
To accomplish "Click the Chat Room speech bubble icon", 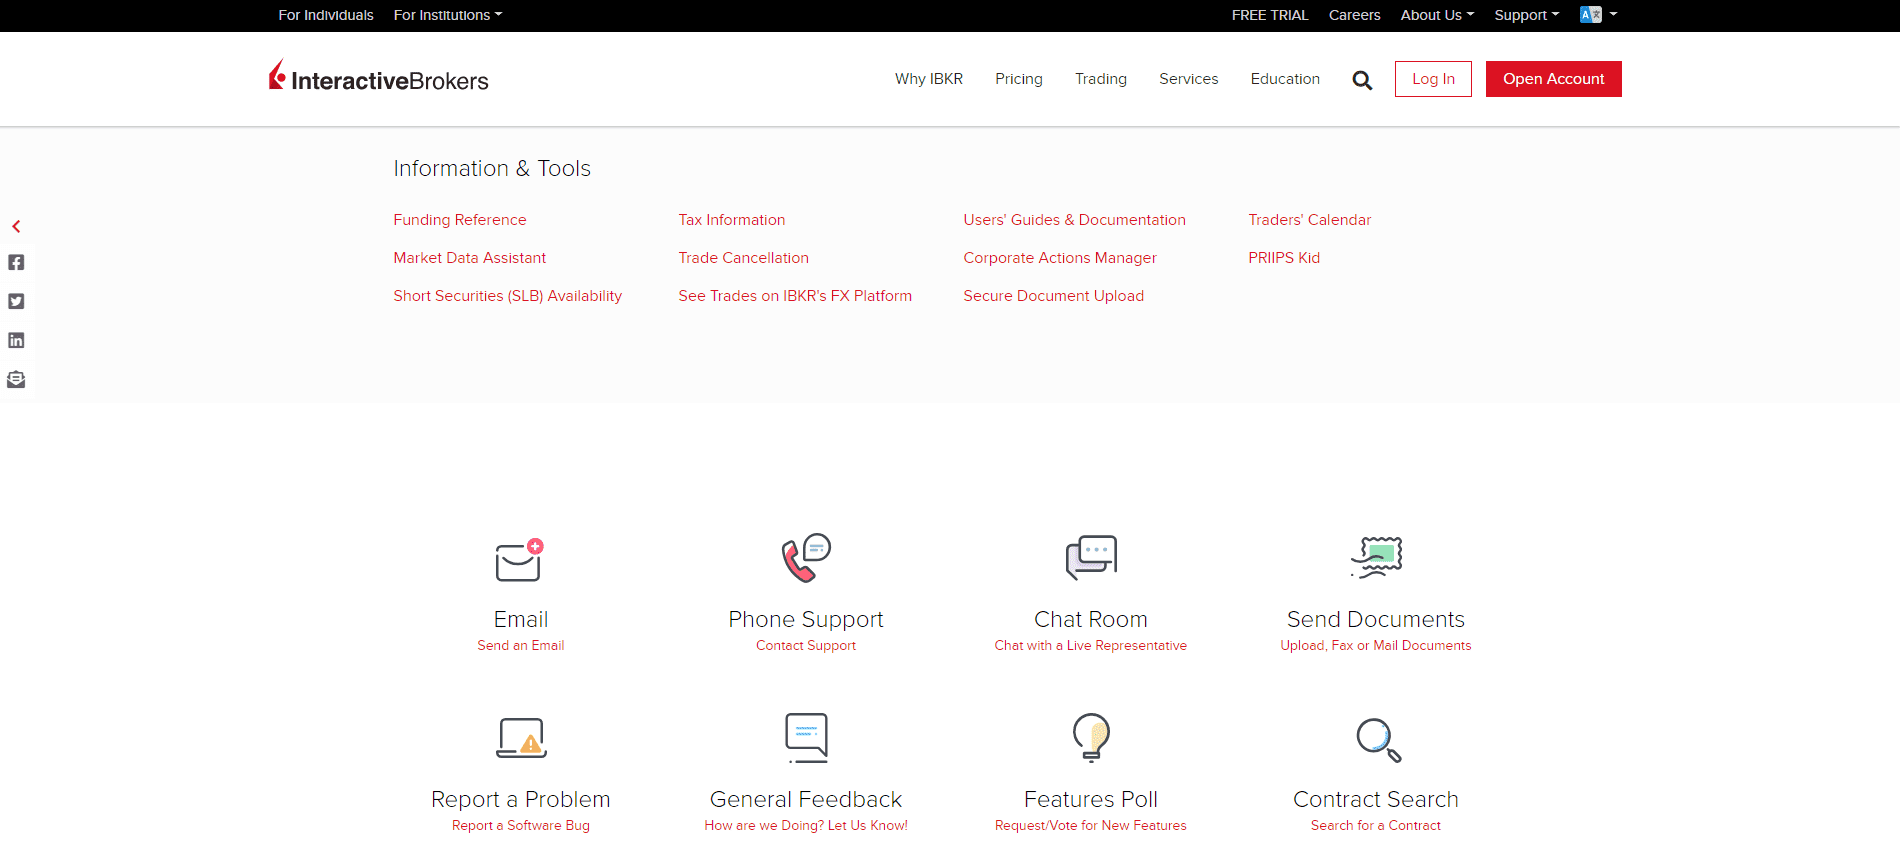I will click(1091, 558).
